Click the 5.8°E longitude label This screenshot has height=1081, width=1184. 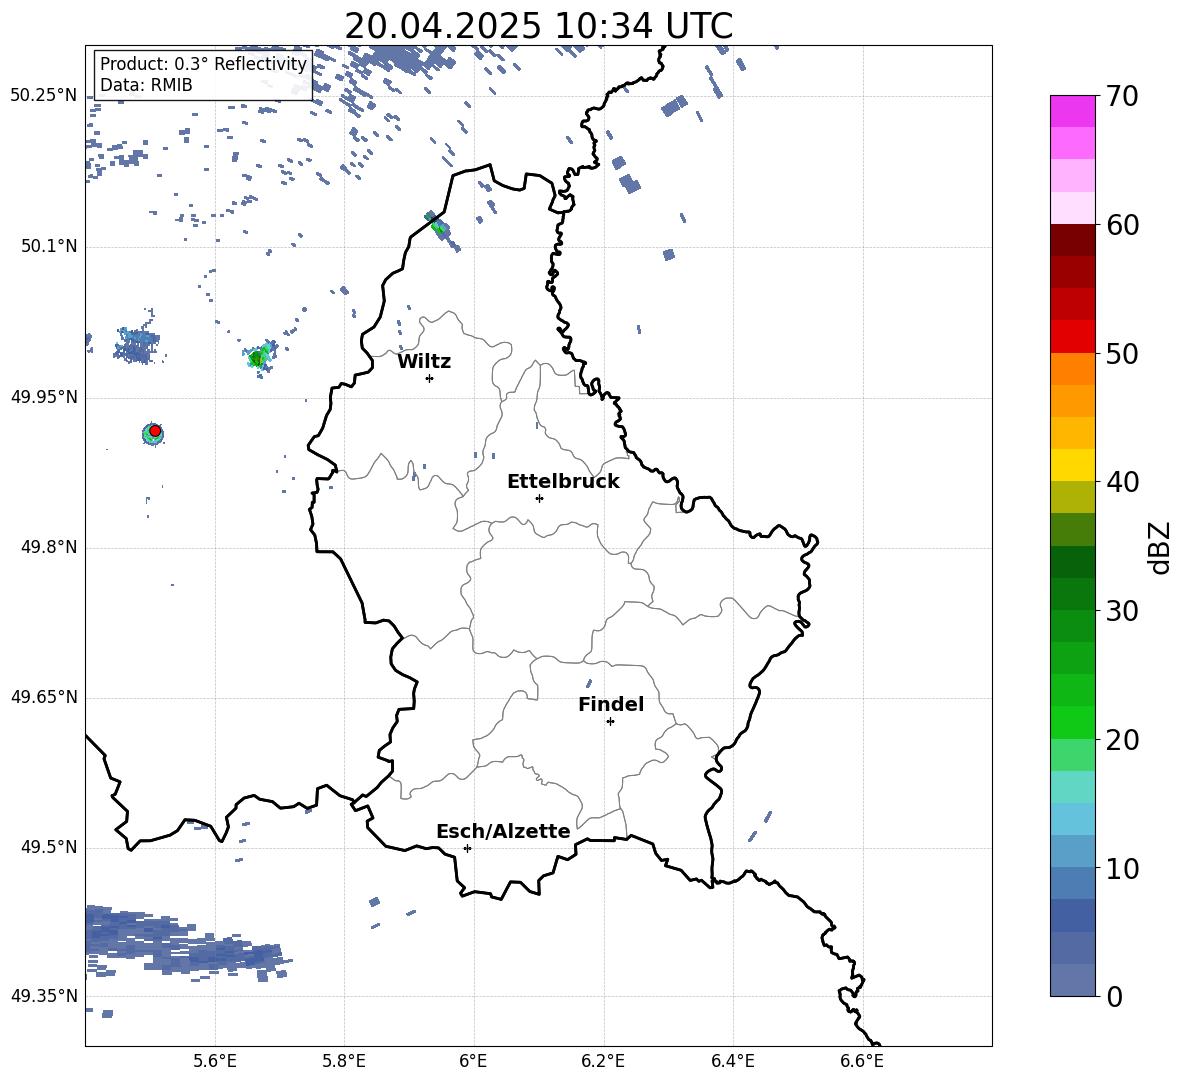[x=344, y=1061]
